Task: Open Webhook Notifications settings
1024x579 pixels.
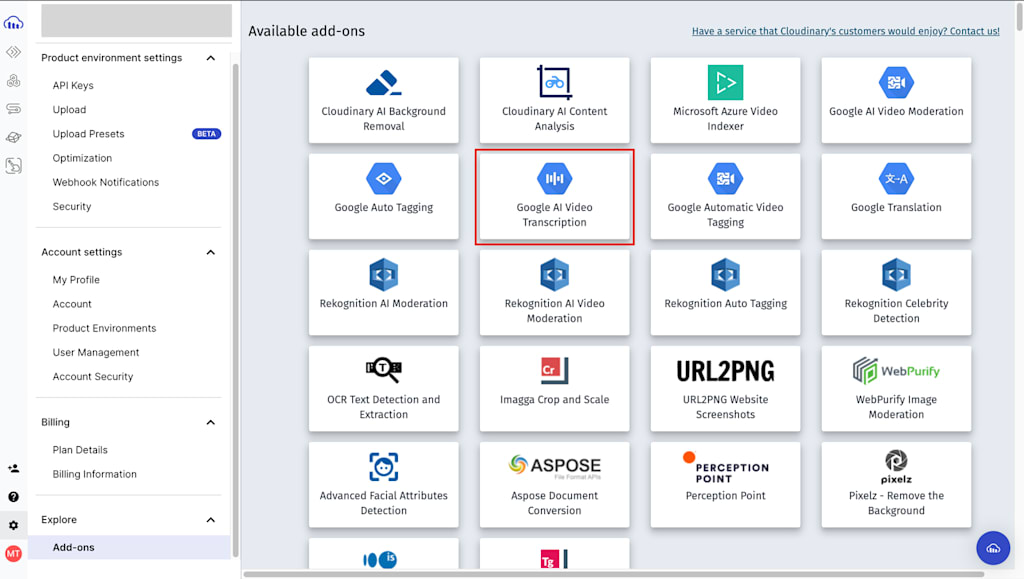Action: [x=106, y=182]
